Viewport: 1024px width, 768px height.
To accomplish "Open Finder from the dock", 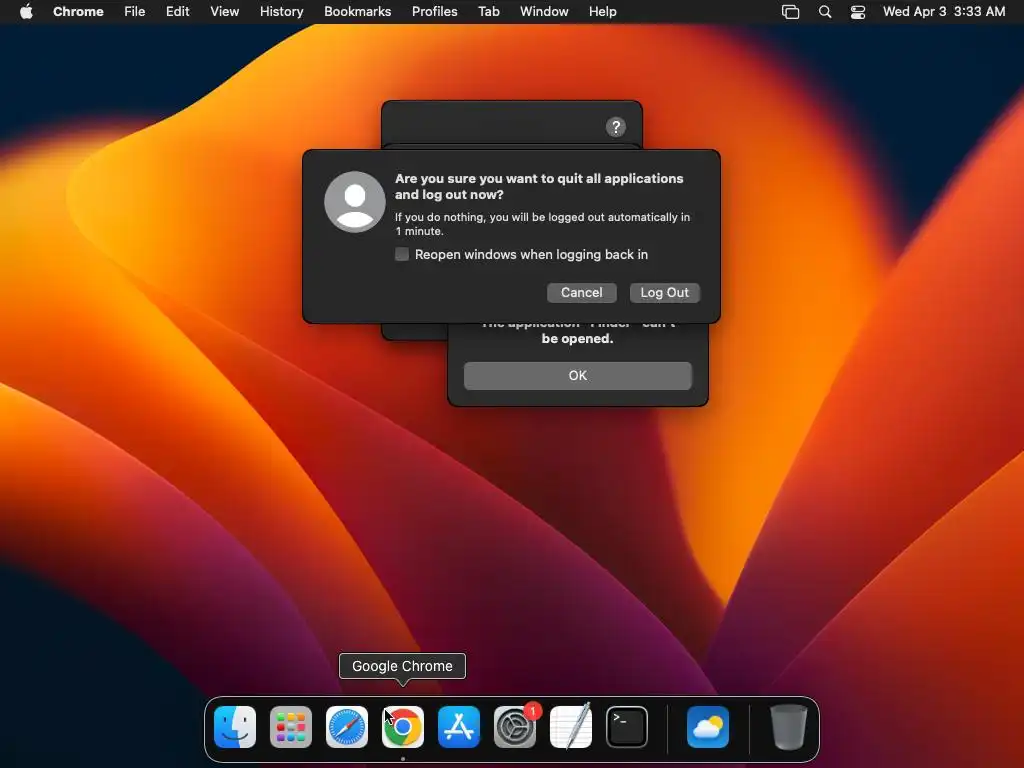I will point(235,727).
